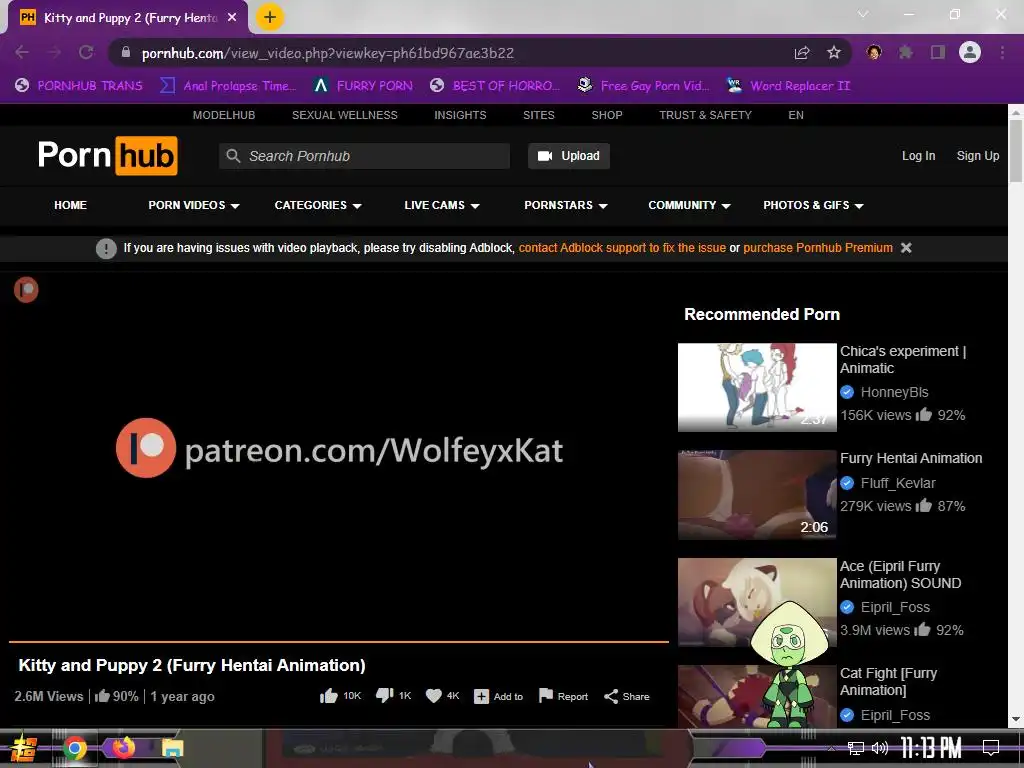Bookmark this page with the star icon
This screenshot has height=768, width=1024.
point(834,52)
